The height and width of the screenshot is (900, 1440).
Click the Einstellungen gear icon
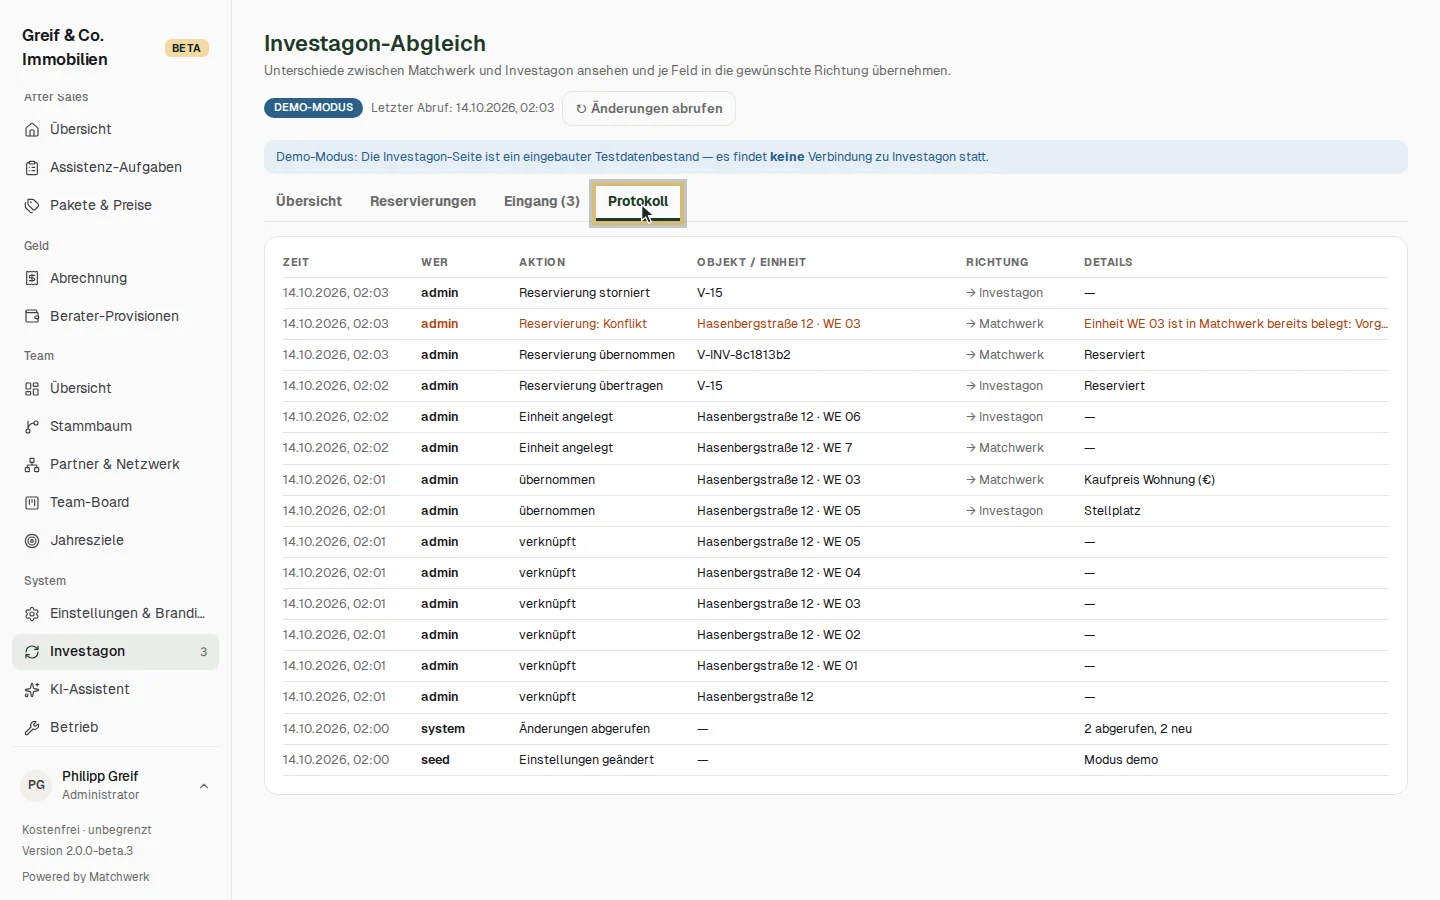(32, 614)
